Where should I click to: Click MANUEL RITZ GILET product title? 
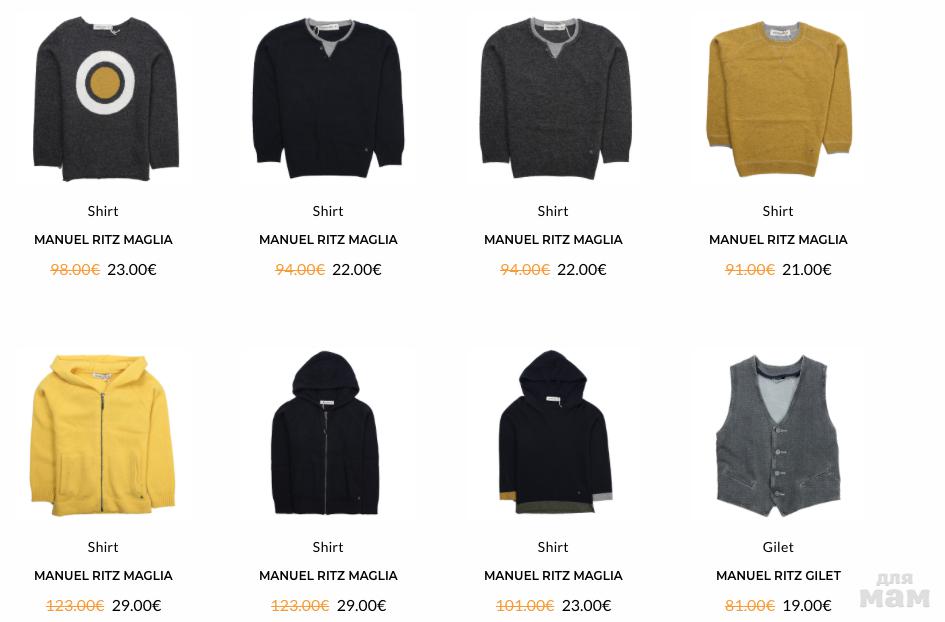coord(778,576)
